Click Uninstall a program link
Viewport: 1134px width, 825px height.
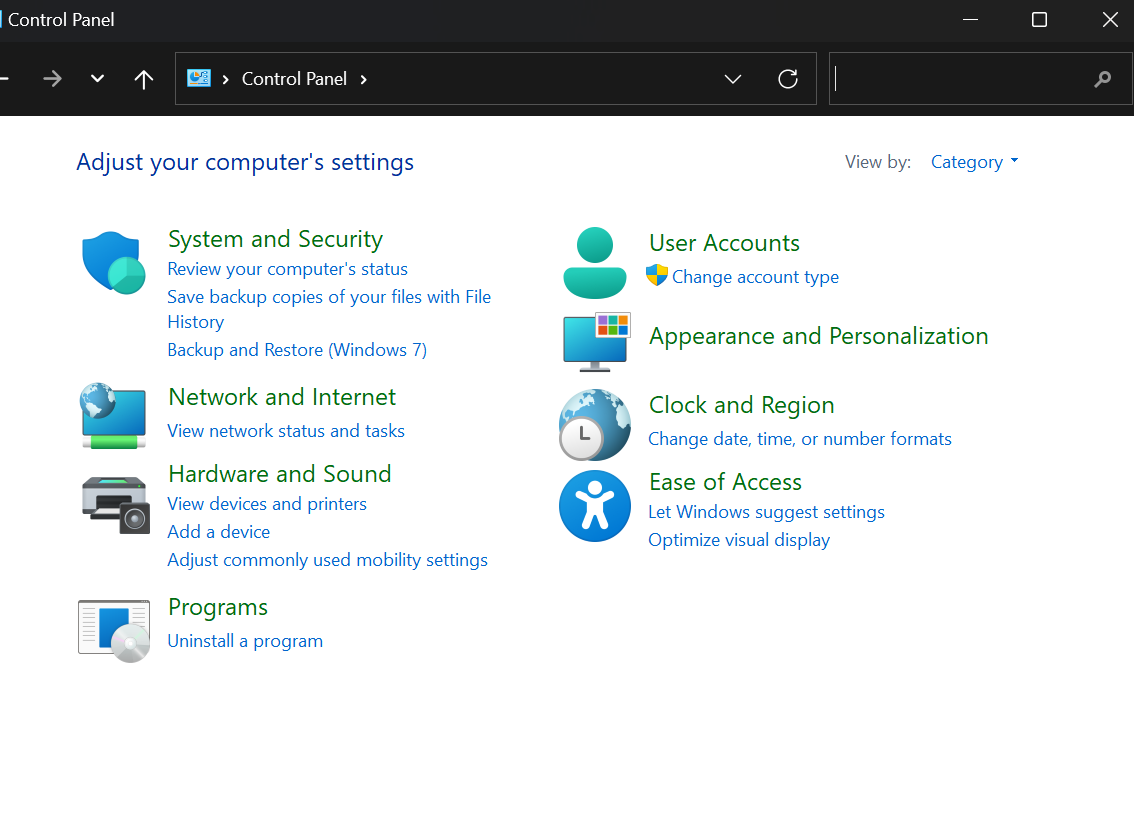[x=245, y=641]
